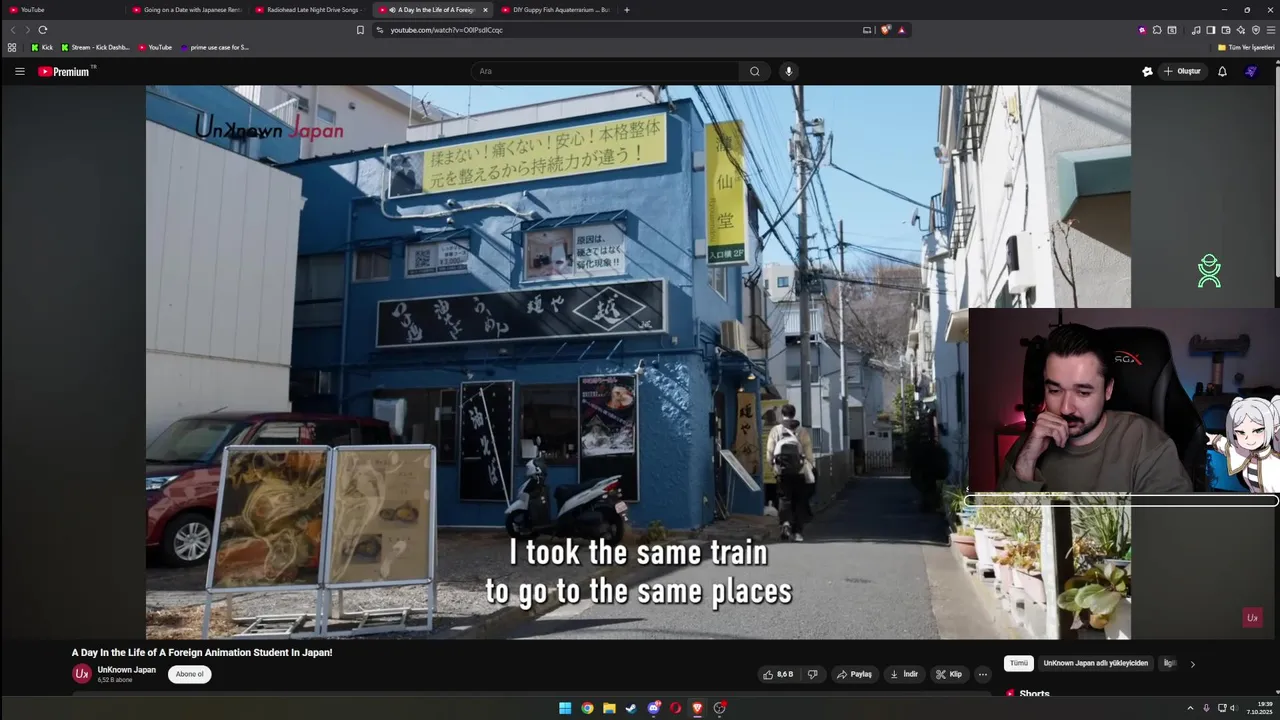Click the video title text
Viewport: 1280px width, 720px height.
[202, 652]
